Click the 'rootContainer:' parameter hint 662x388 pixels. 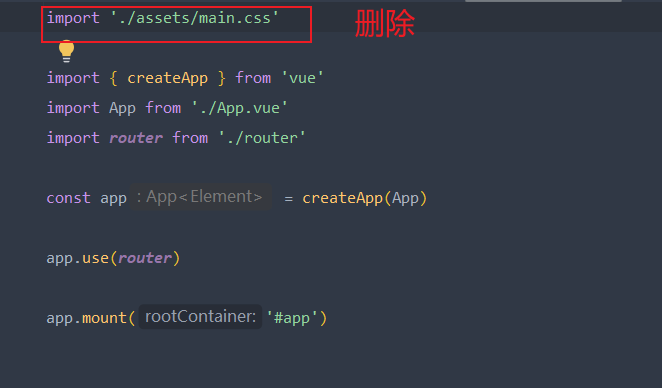(200, 317)
